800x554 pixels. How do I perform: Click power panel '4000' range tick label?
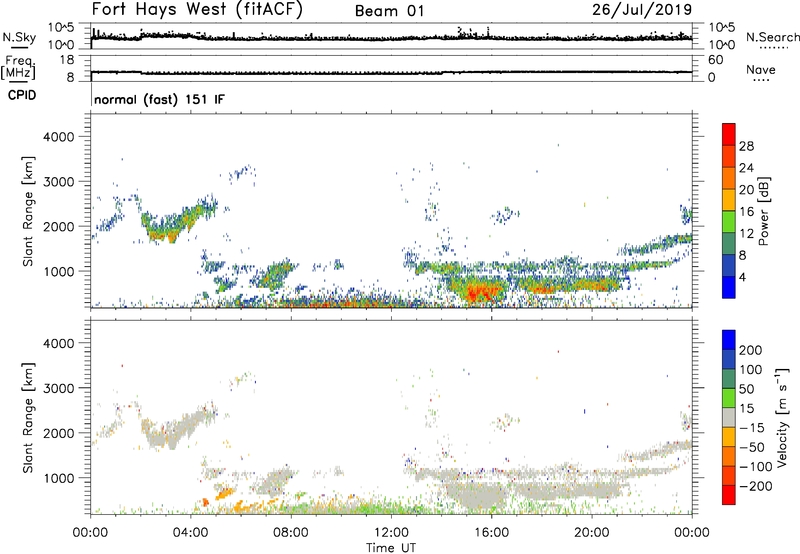(58, 137)
